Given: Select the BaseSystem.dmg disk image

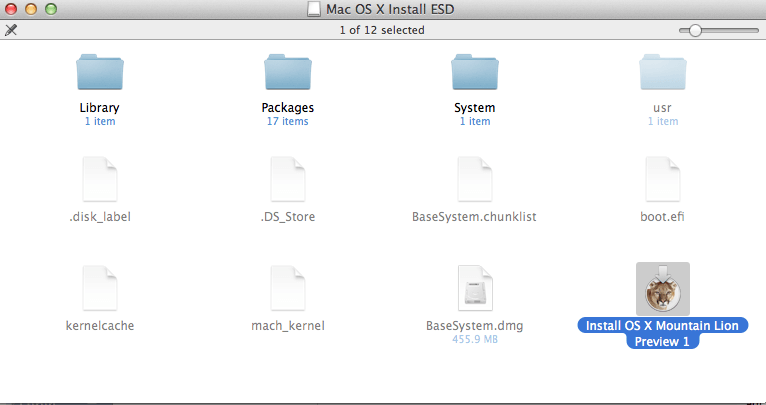Looking at the screenshot, I should tap(474, 289).
